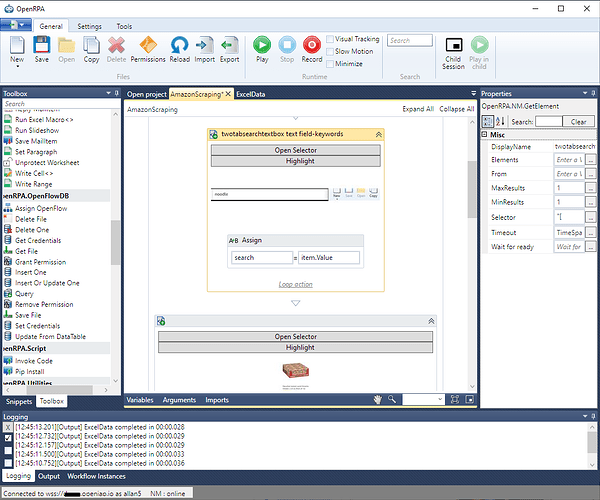
Task: Click the first Open Selector button
Action: pyautogui.click(x=295, y=150)
